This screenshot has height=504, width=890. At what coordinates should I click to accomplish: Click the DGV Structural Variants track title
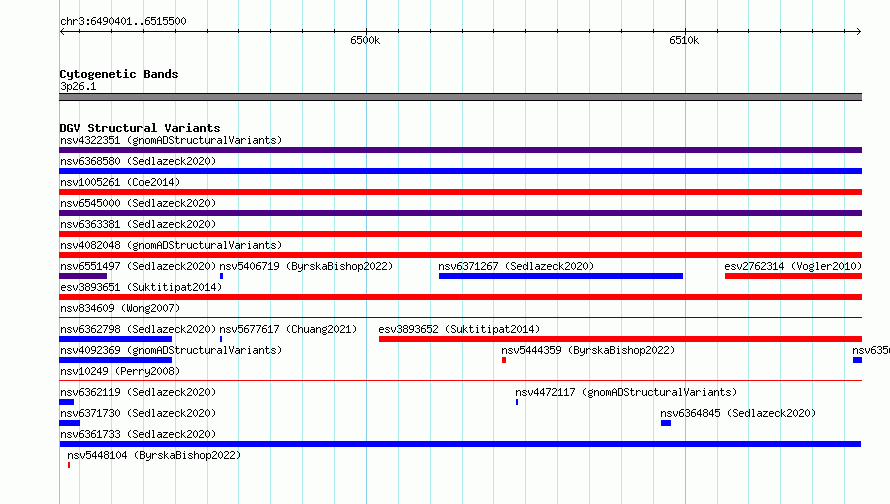140,128
